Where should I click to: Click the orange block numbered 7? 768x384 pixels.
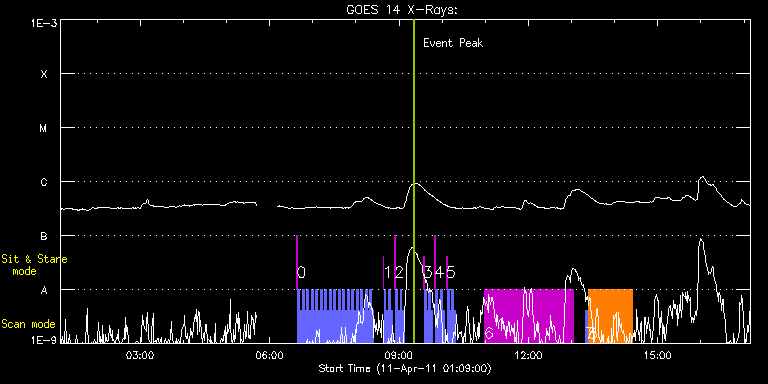(x=610, y=316)
